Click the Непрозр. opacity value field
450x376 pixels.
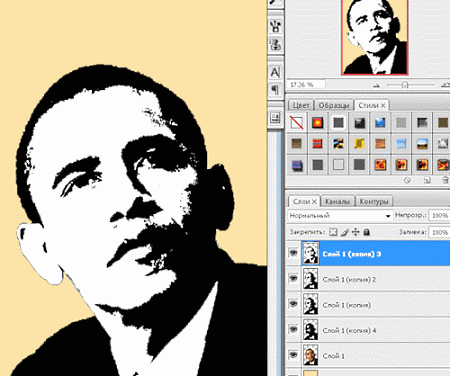(x=439, y=216)
